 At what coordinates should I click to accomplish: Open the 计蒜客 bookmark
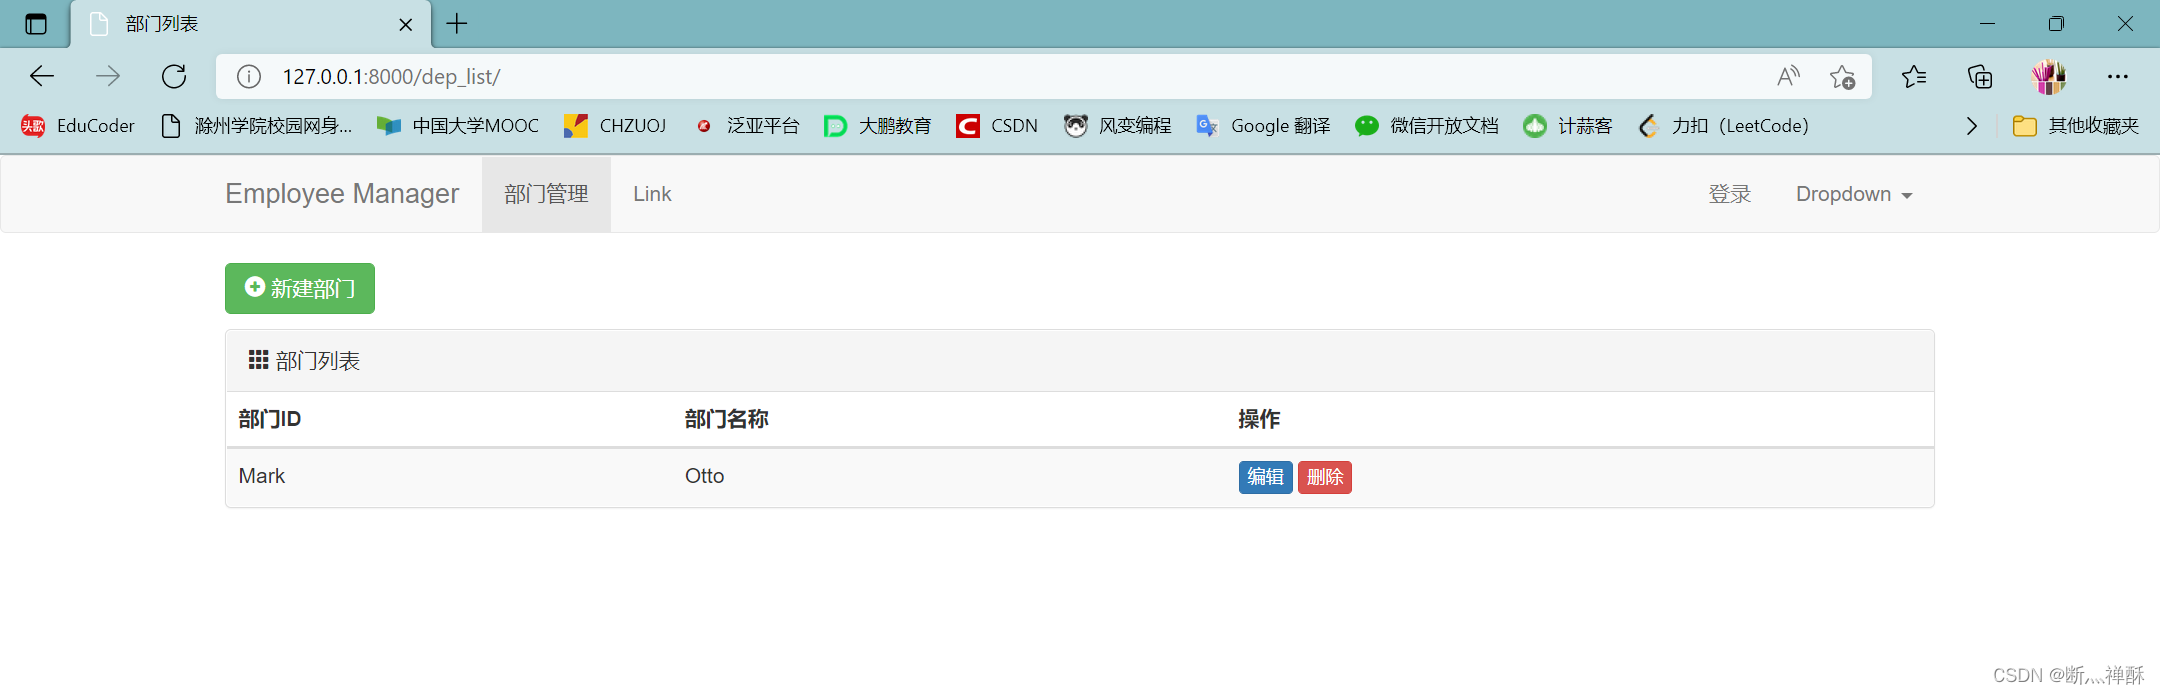point(1568,125)
